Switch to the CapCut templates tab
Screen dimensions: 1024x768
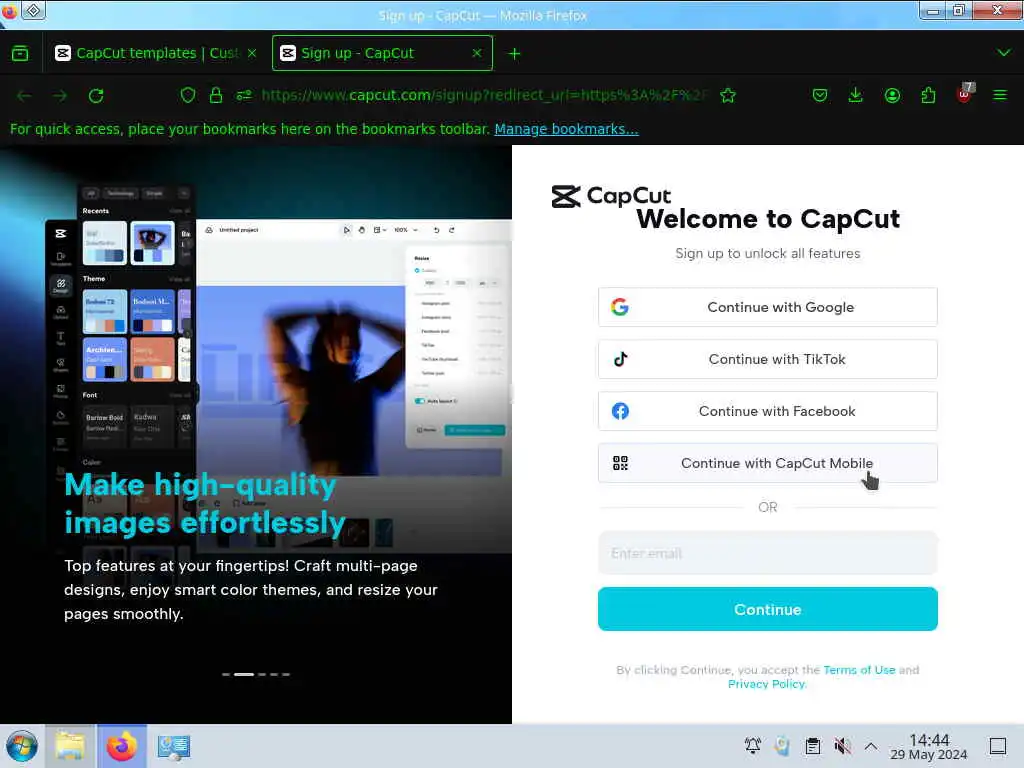click(x=156, y=53)
